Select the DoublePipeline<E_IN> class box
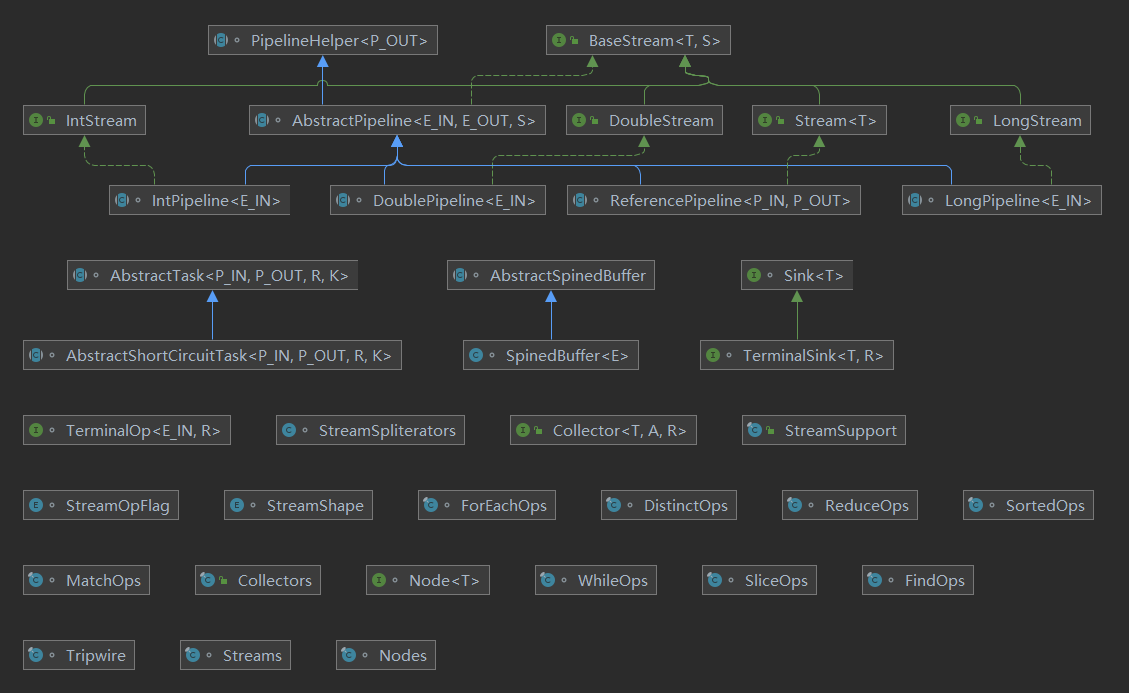 (438, 201)
